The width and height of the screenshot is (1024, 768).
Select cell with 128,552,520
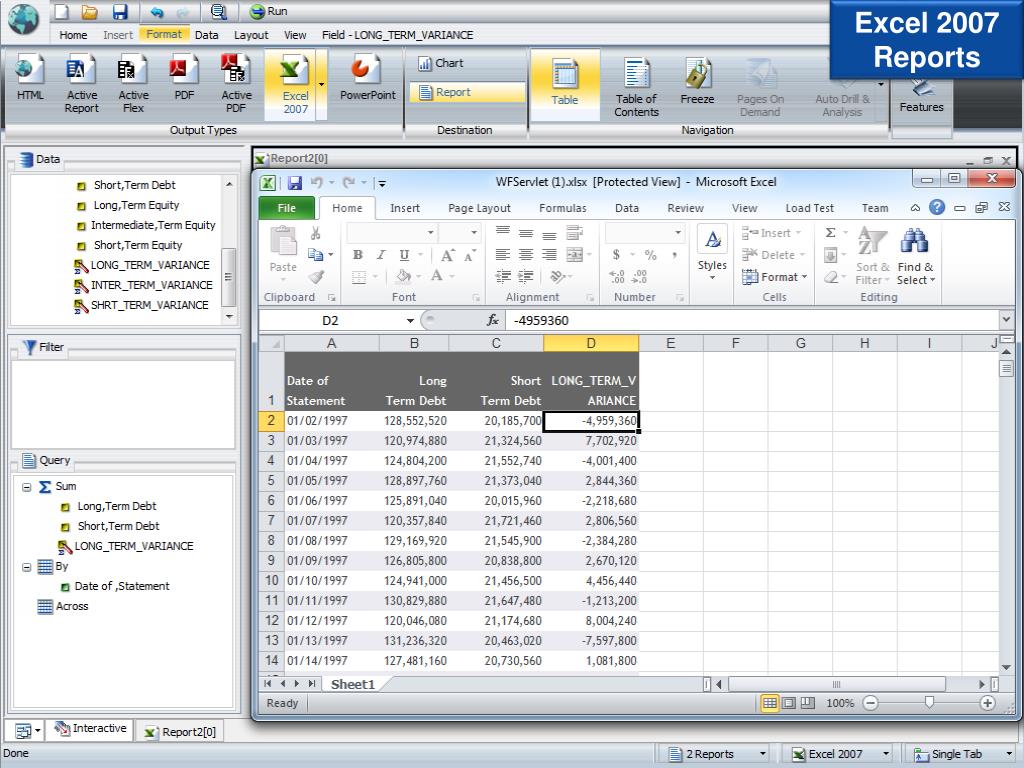[x=414, y=421]
